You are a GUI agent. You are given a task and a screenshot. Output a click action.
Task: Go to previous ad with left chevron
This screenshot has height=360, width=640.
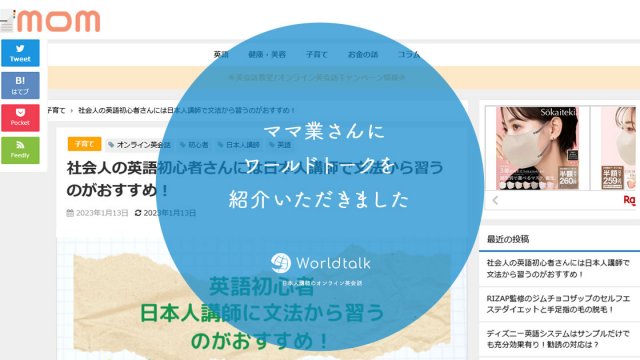coord(495,200)
